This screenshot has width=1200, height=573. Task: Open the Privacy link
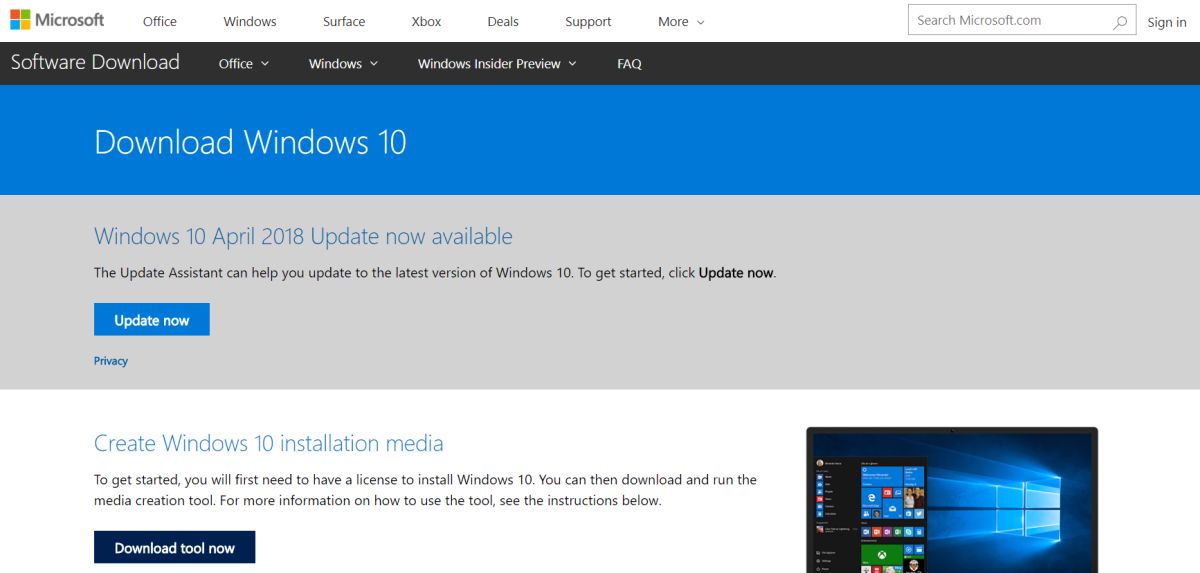[x=111, y=361]
